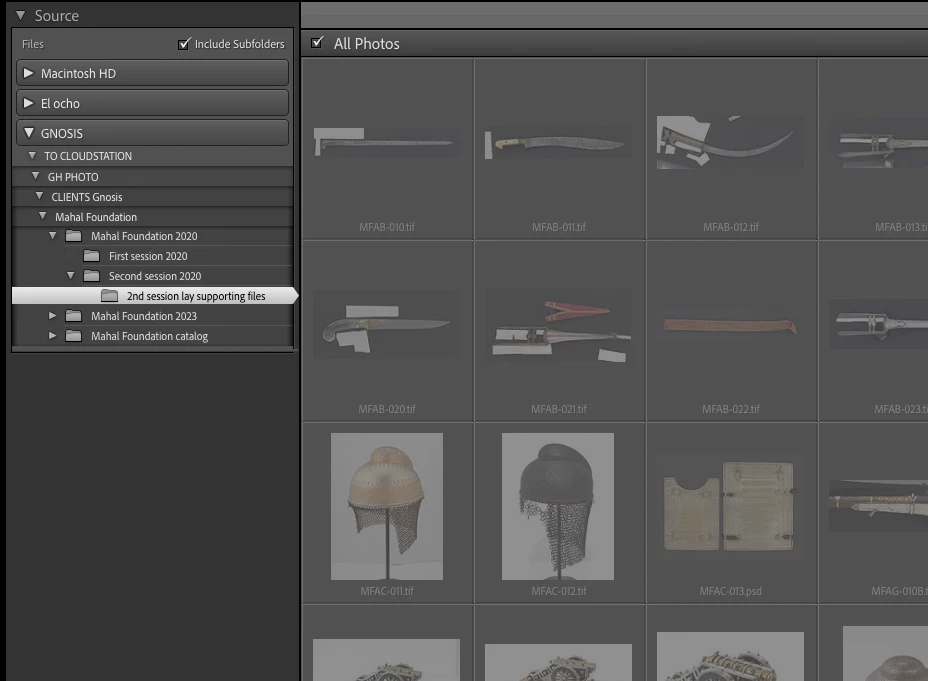Select the MFAC-012.tif dark helmet thumbnail
Image resolution: width=928 pixels, height=681 pixels.
558,506
